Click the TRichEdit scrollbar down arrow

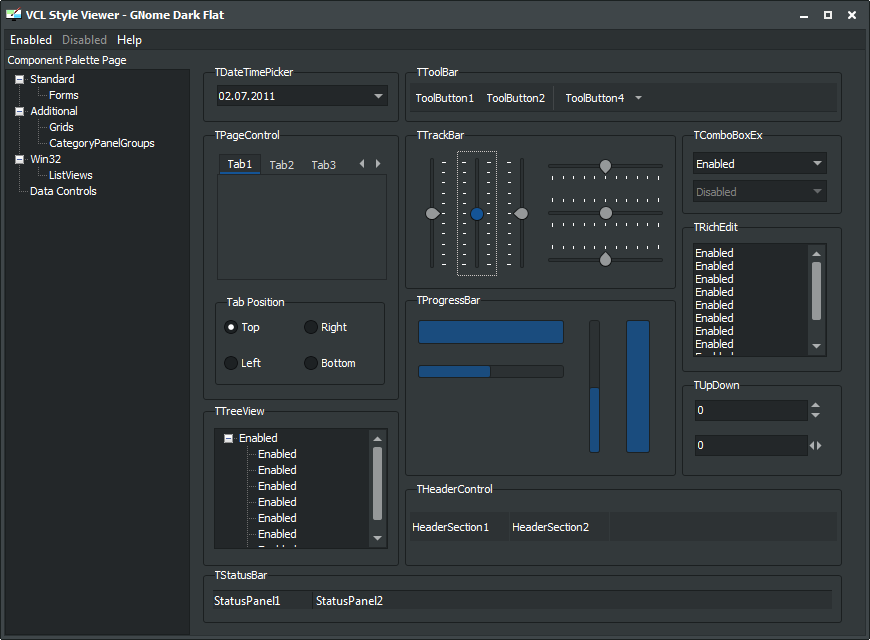tap(816, 346)
